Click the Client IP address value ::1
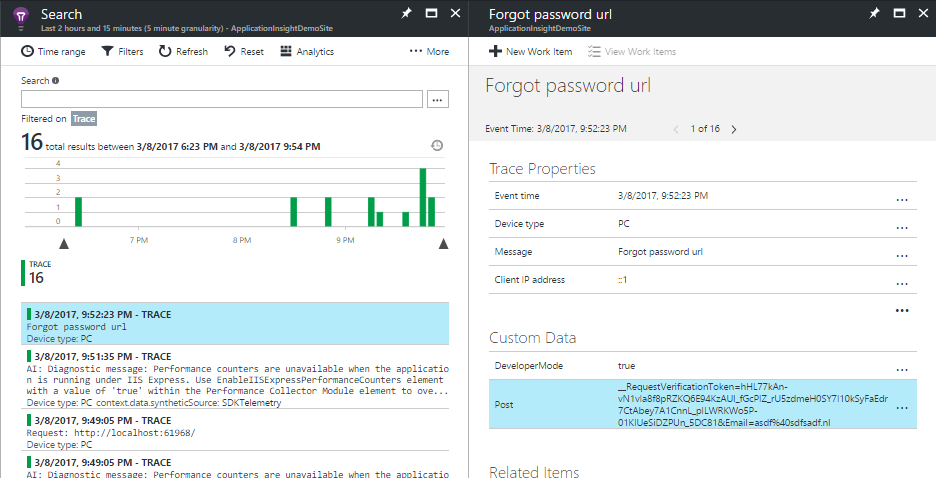936x478 pixels. (x=623, y=279)
